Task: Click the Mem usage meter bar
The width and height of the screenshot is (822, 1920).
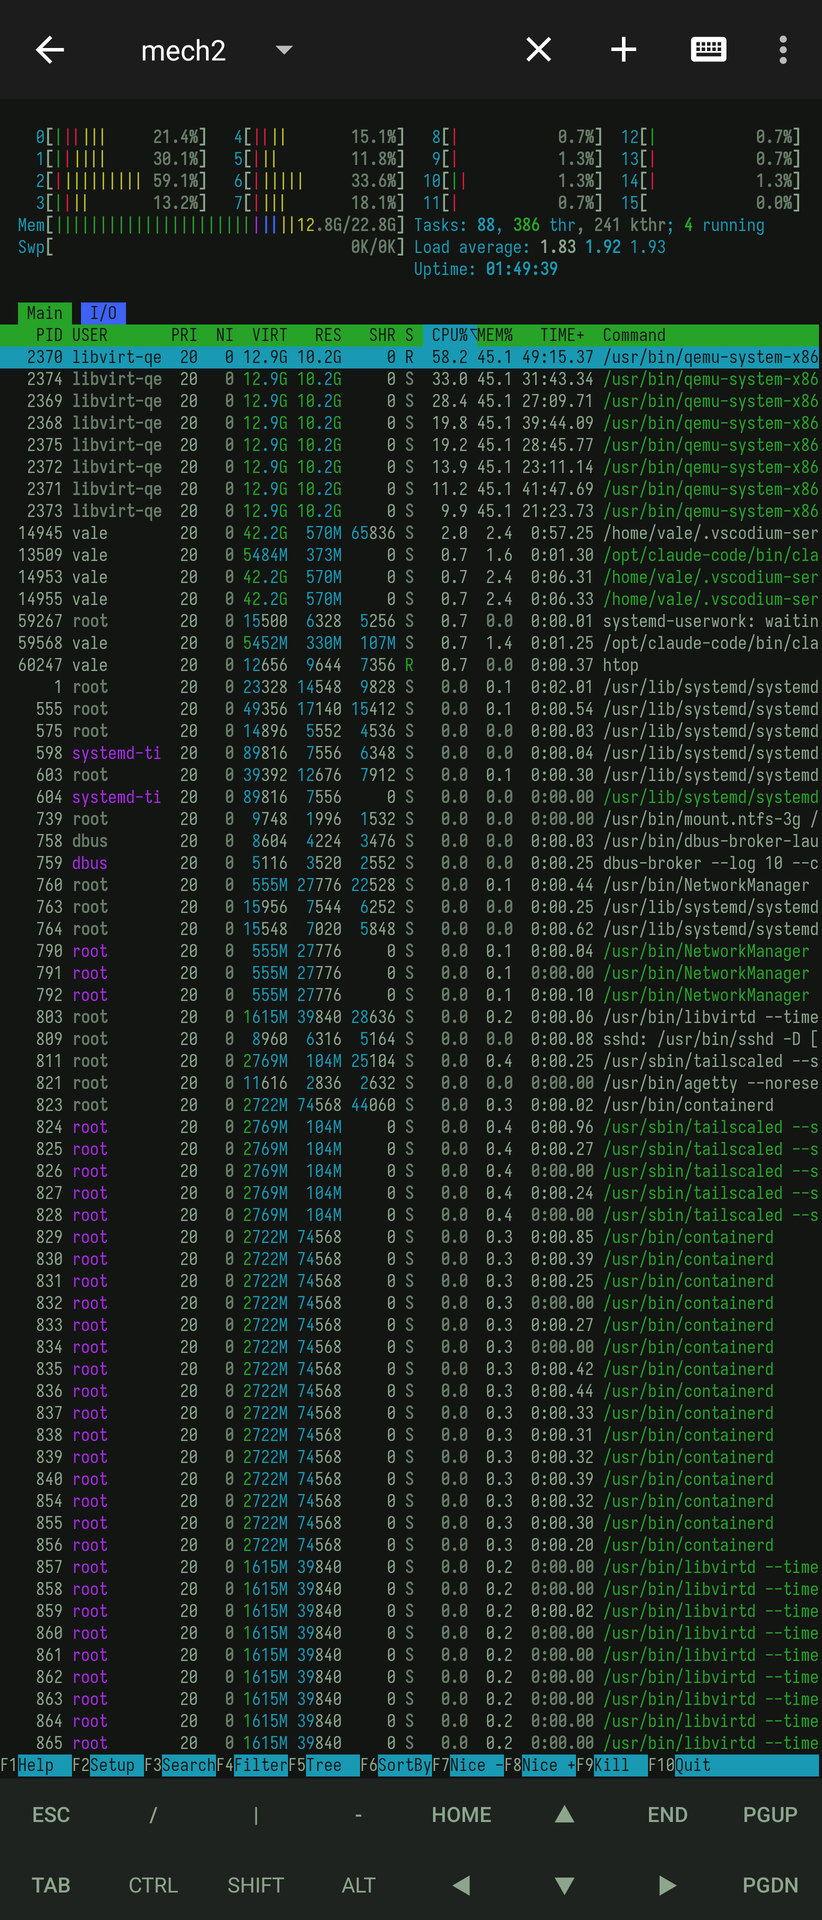Action: 212,225
